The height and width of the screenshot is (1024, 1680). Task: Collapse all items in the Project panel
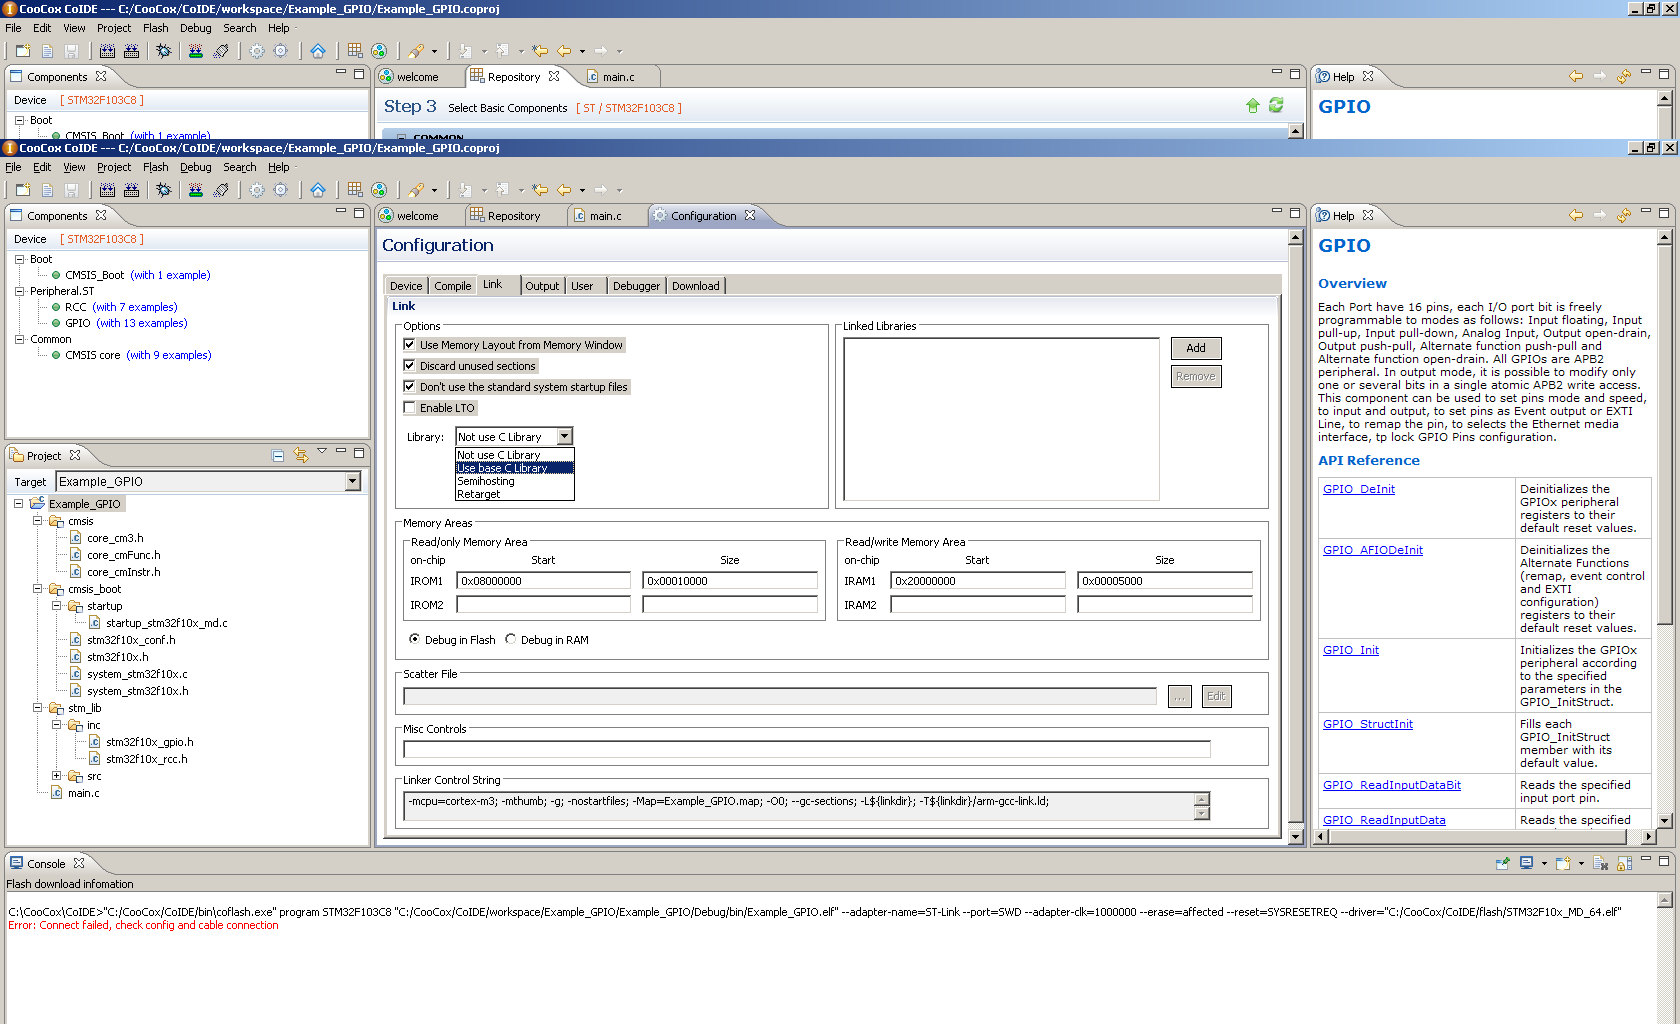278,456
